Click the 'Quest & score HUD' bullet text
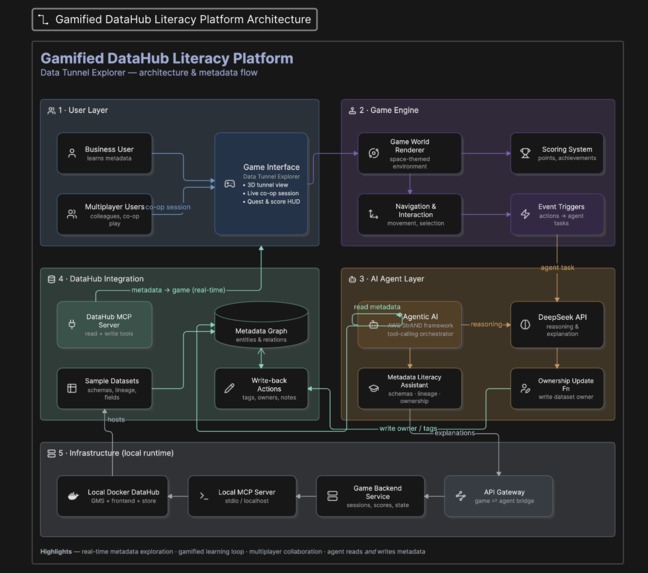 [x=274, y=202]
